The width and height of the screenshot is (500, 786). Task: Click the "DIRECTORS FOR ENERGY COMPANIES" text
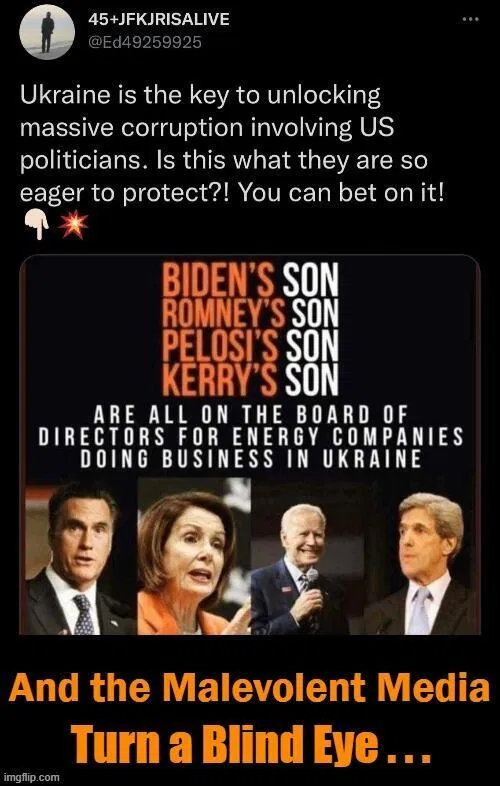(250, 438)
